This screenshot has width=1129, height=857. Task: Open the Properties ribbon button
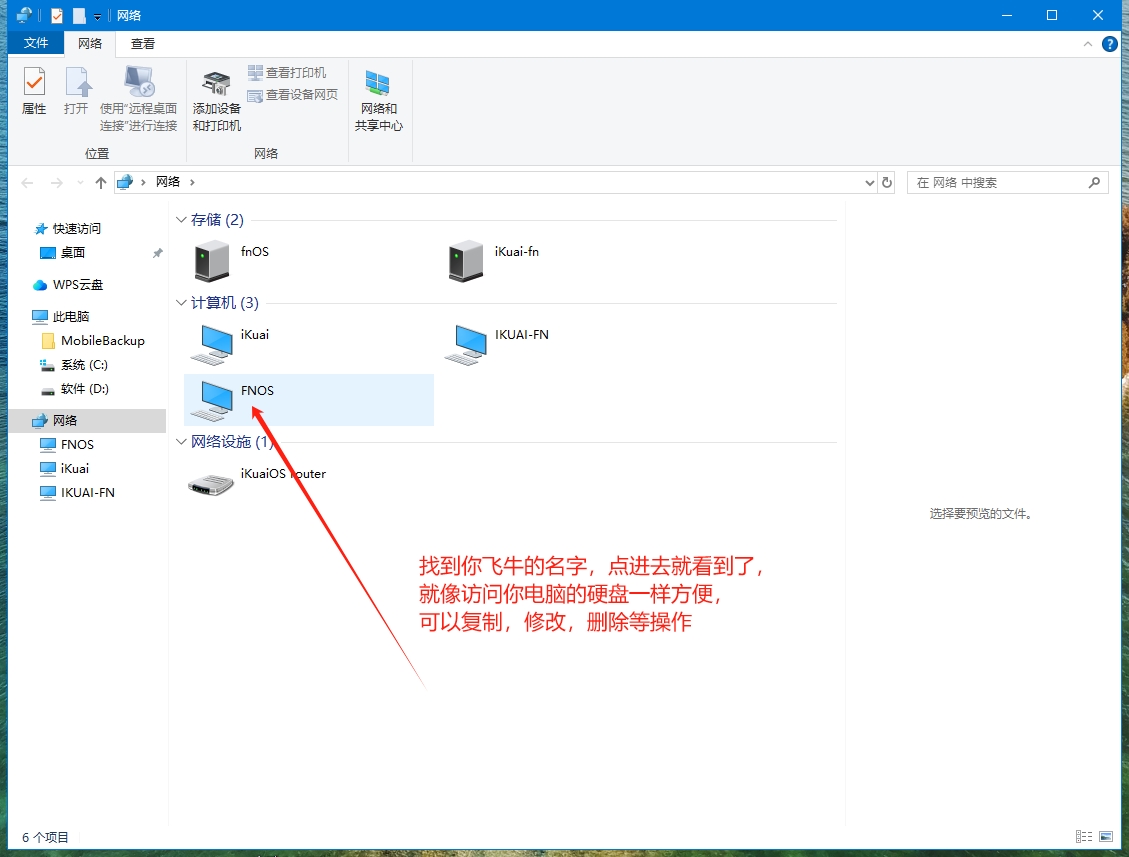click(34, 91)
